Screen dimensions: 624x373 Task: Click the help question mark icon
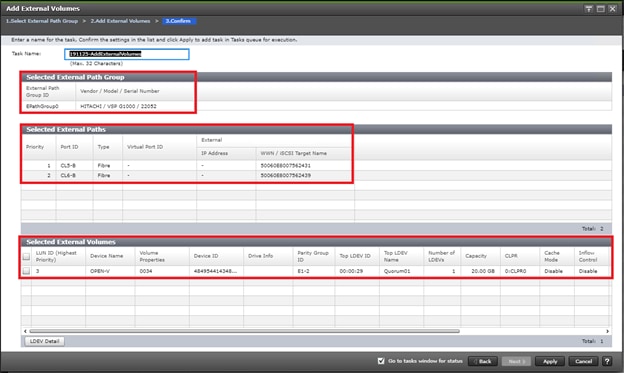coord(607,361)
